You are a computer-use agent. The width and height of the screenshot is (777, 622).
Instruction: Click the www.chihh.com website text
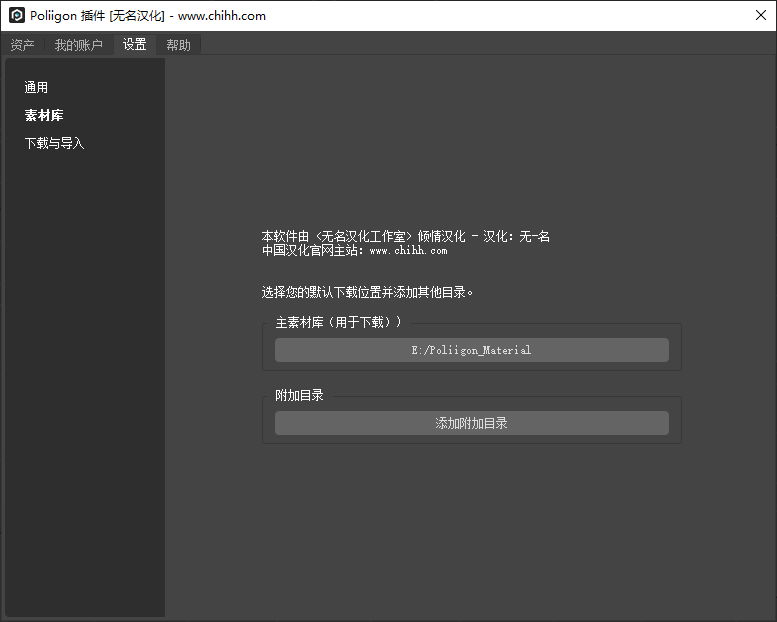pyautogui.click(x=408, y=251)
